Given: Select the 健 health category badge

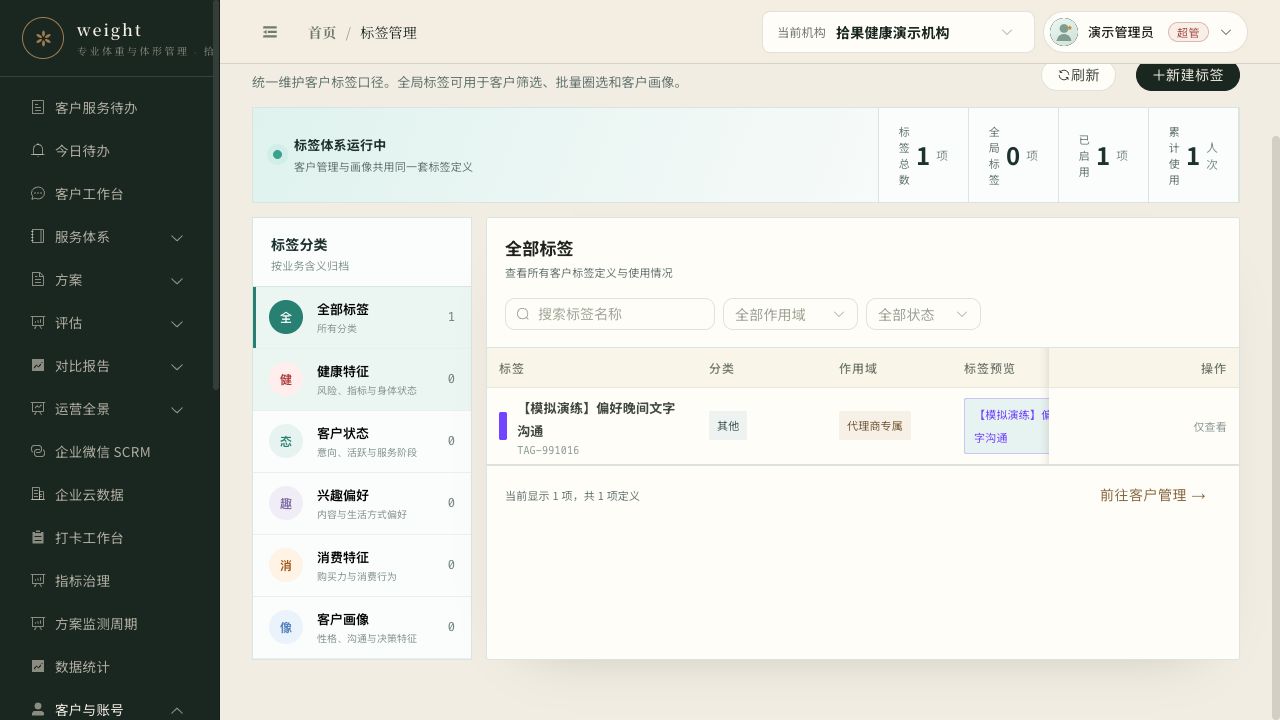Looking at the screenshot, I should coord(286,379).
